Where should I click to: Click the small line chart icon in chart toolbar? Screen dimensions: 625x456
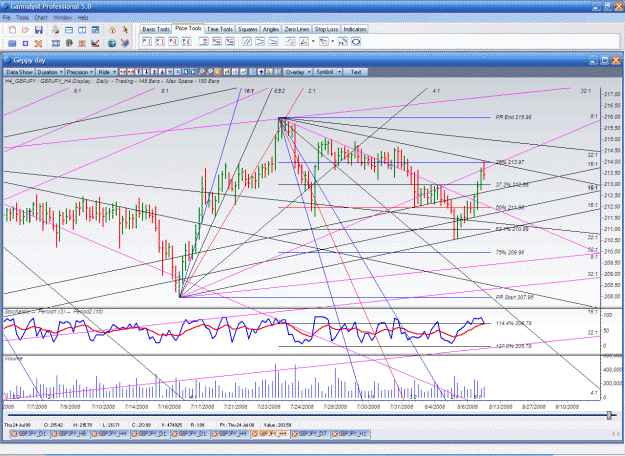[x=243, y=72]
